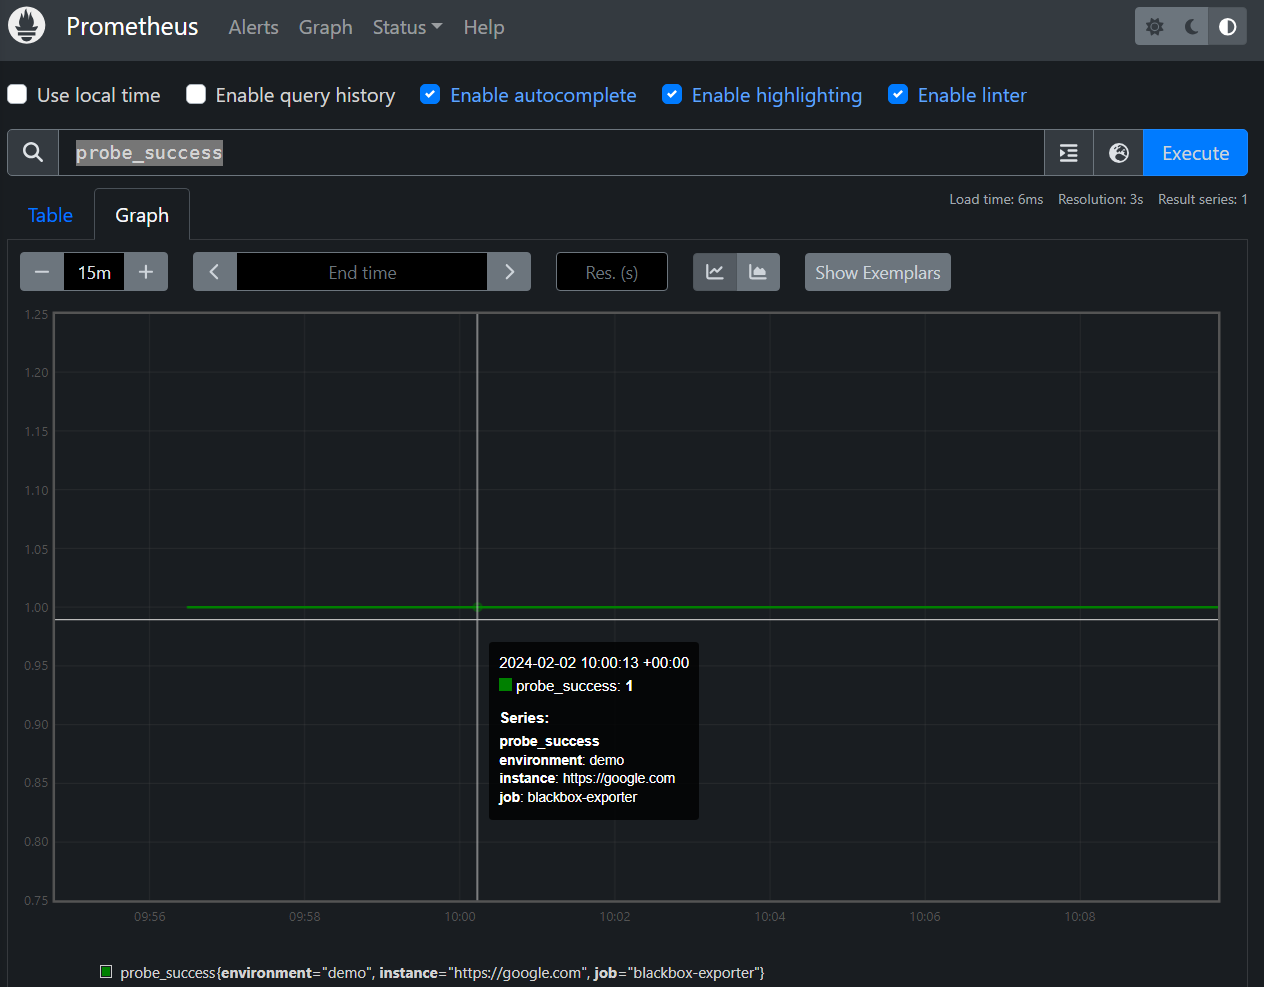Switch to light theme sun icon

pyautogui.click(x=1155, y=27)
